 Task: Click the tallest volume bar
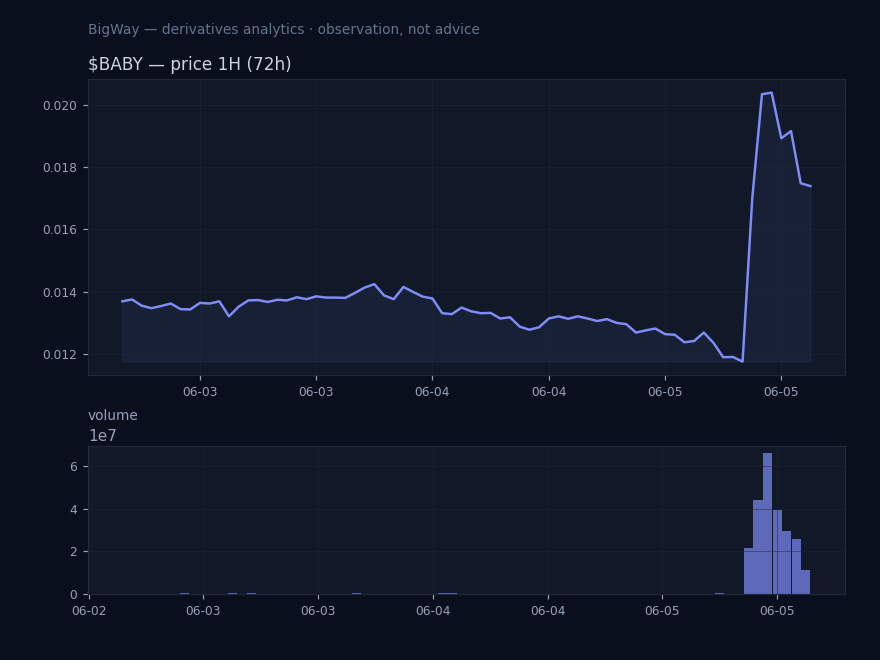767,524
